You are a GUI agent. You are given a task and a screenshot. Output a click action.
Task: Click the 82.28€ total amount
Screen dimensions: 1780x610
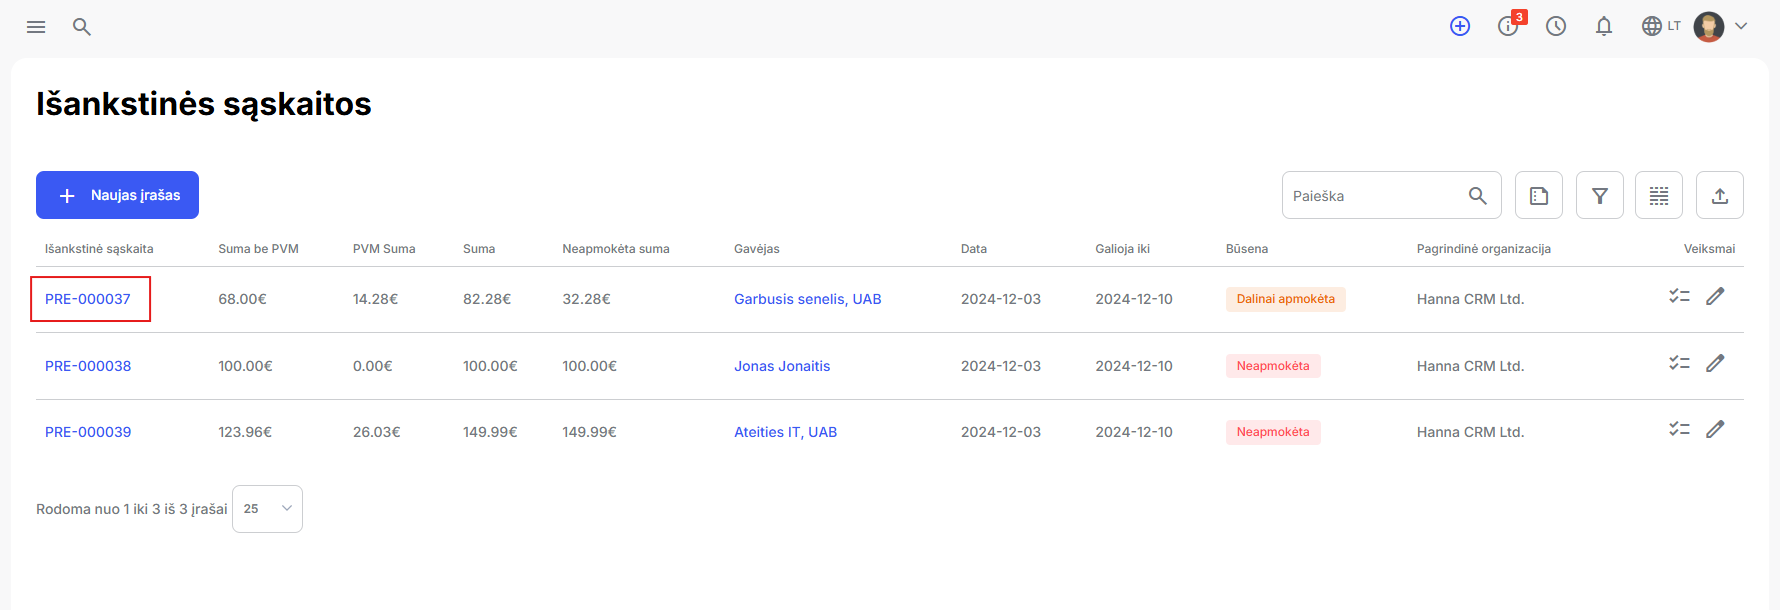pyautogui.click(x=487, y=299)
